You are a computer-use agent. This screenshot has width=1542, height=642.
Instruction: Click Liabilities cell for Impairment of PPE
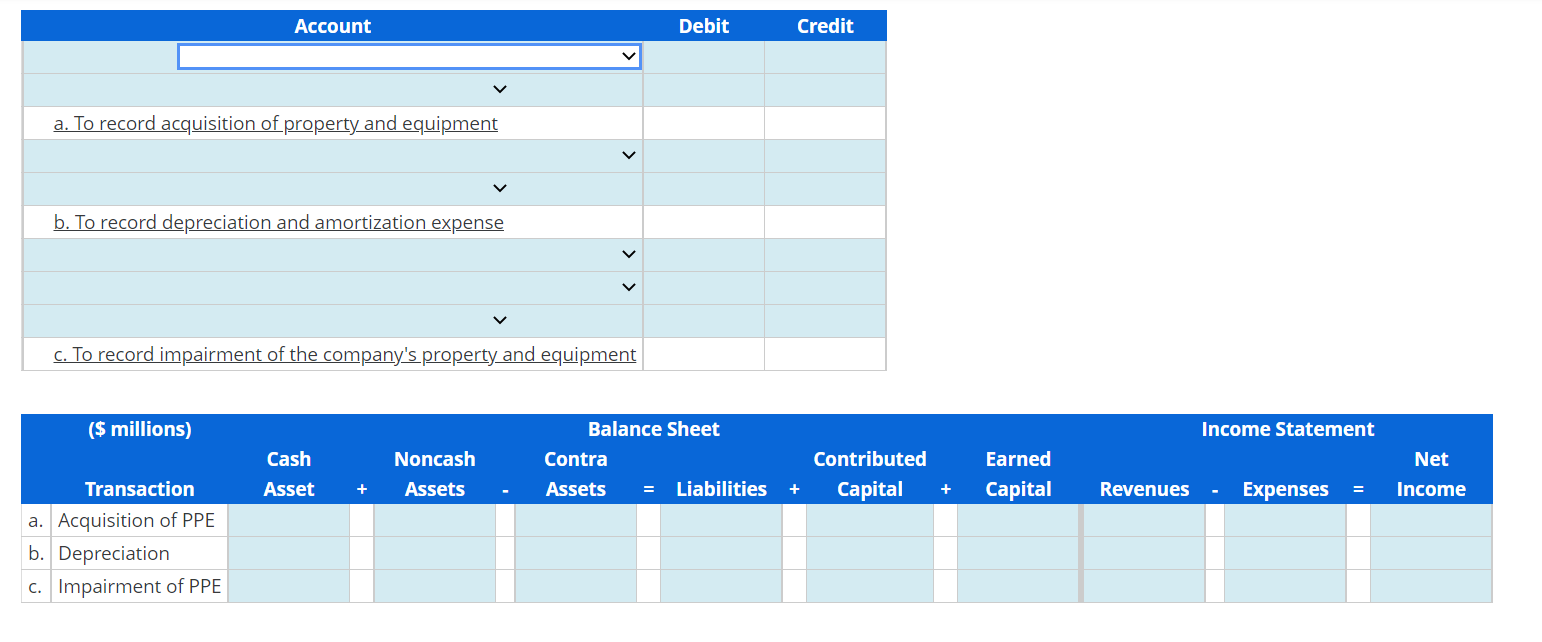721,586
